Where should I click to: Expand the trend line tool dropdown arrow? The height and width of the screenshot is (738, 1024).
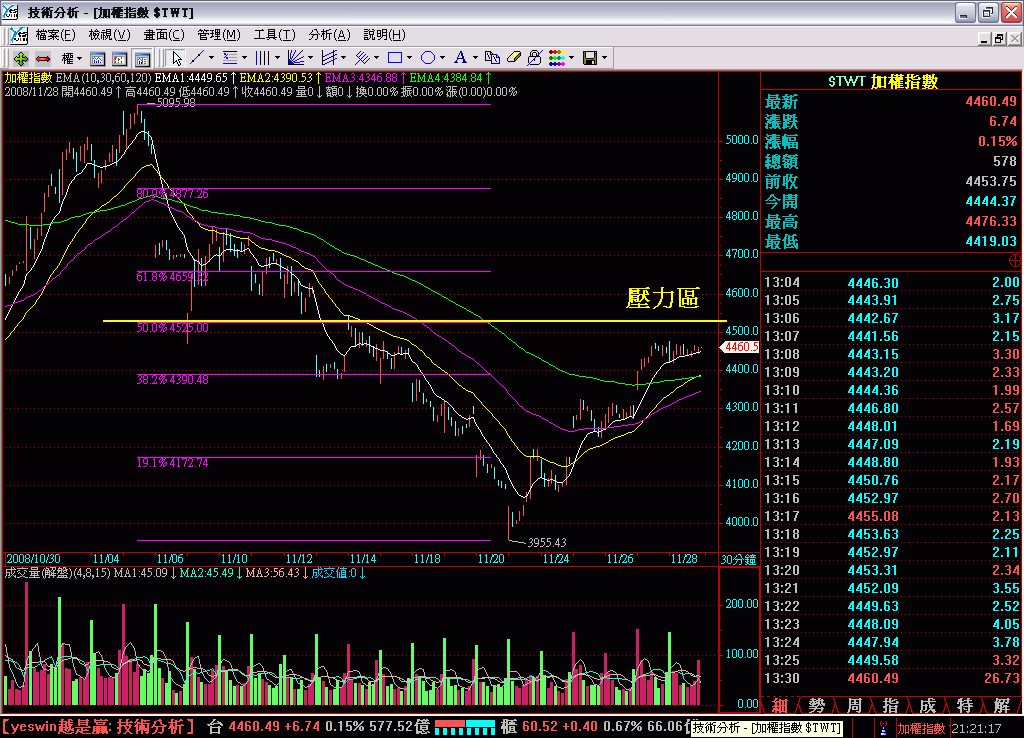[x=211, y=58]
